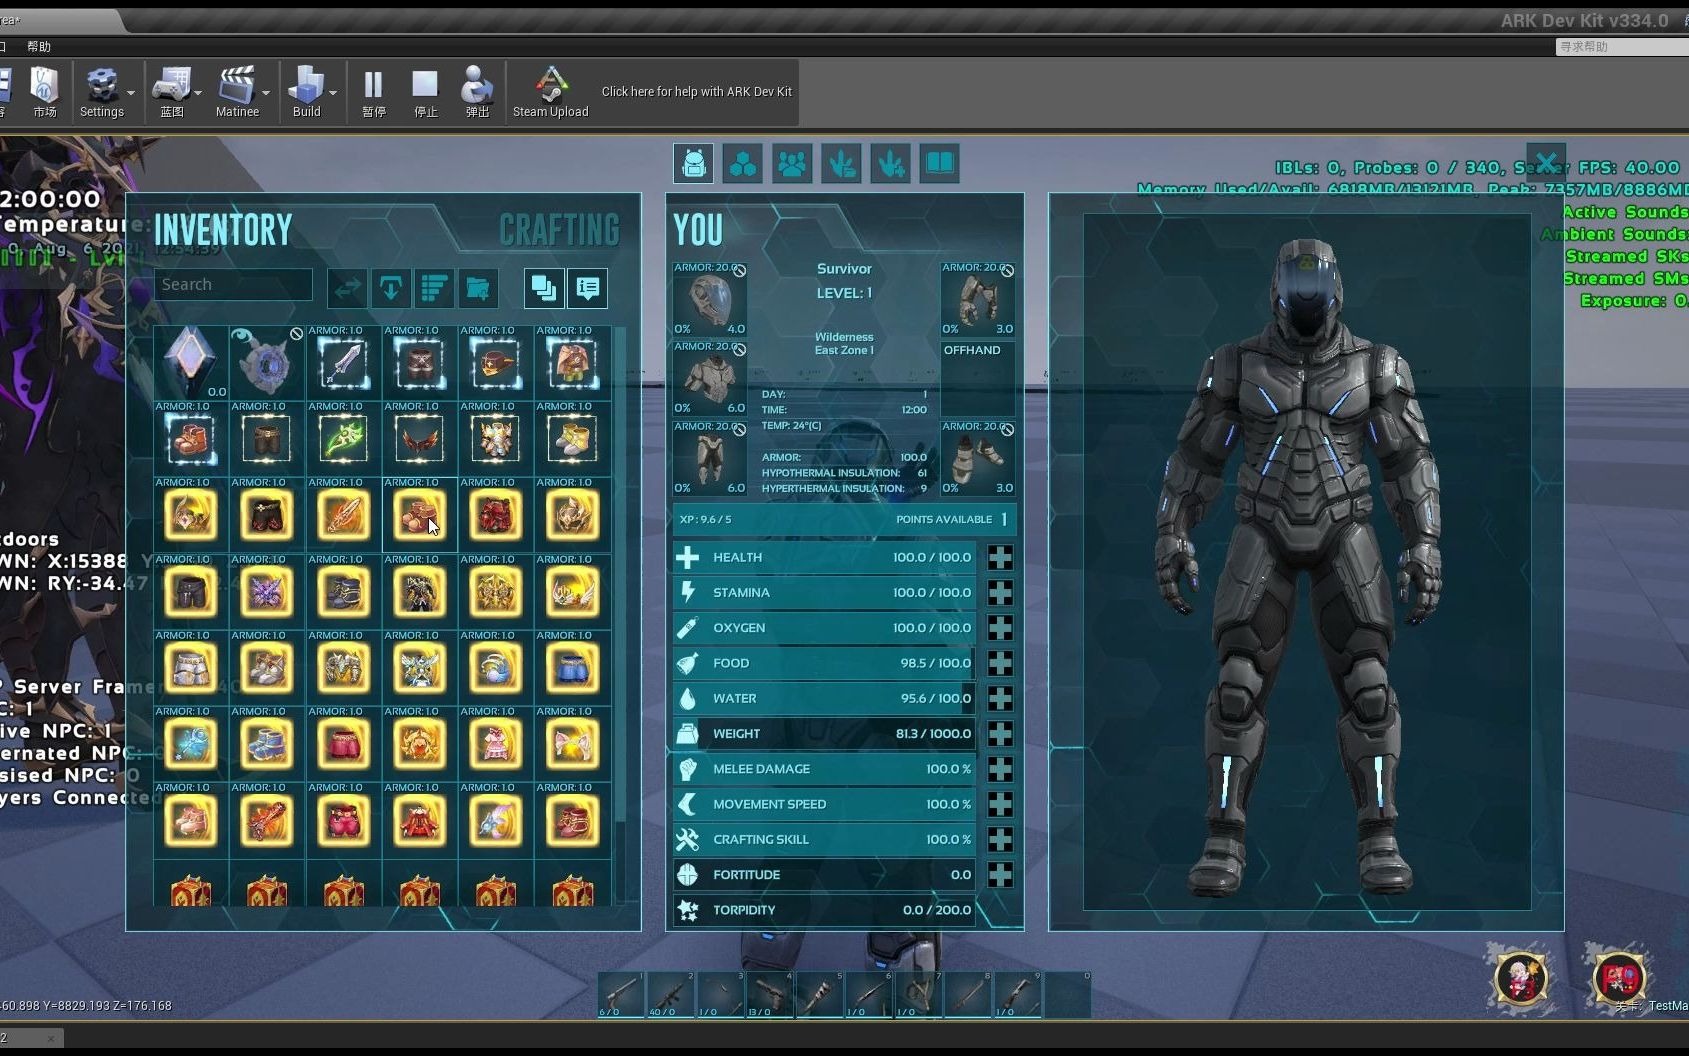Close the inventory screen with X
The width and height of the screenshot is (1689, 1056).
coord(1546,162)
